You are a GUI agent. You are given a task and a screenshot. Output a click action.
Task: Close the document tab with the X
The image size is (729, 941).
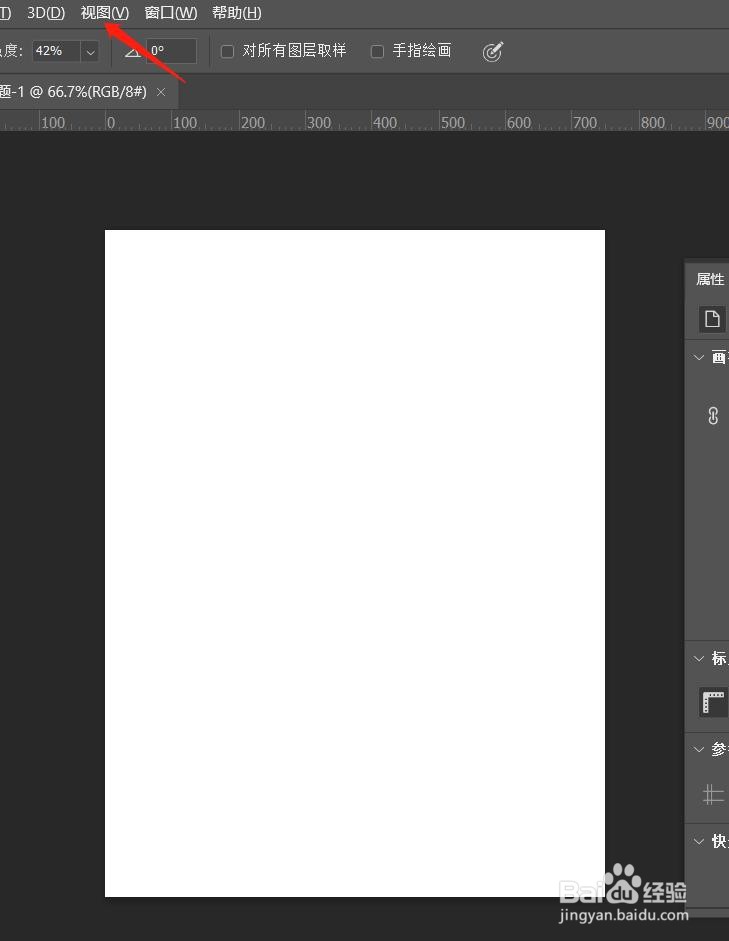[161, 92]
